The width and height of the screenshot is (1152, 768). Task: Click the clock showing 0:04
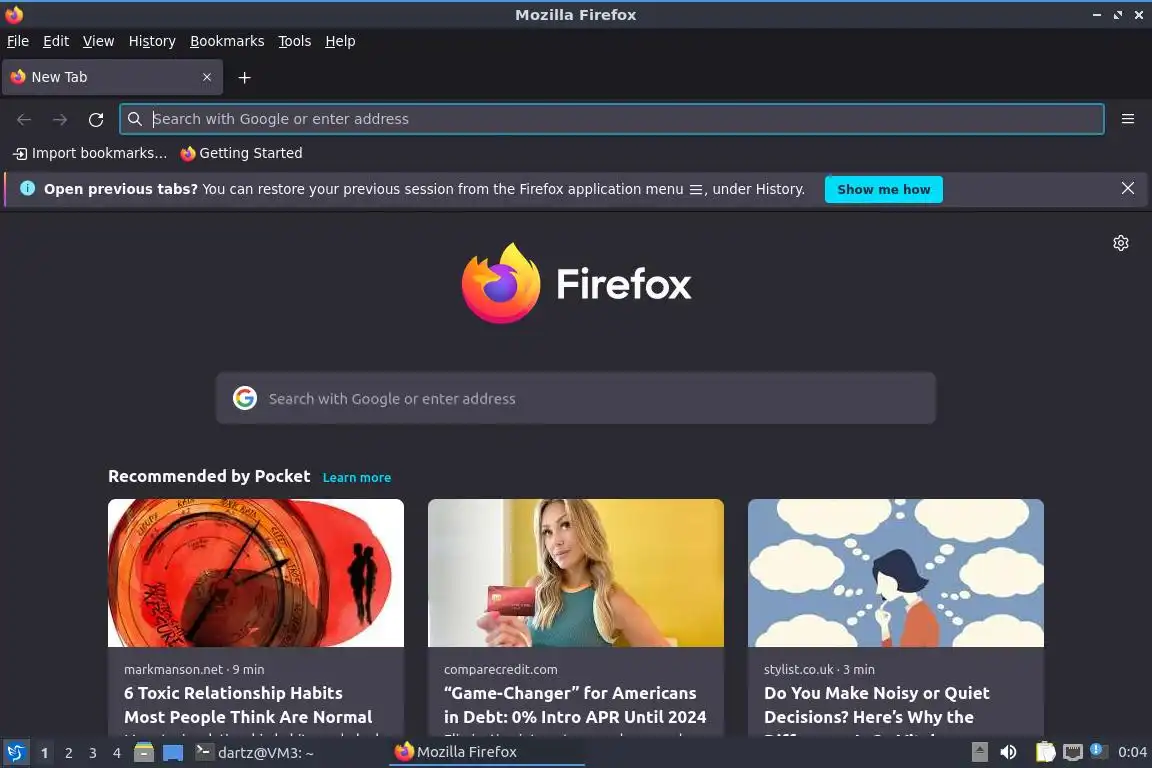pyautogui.click(x=1132, y=752)
